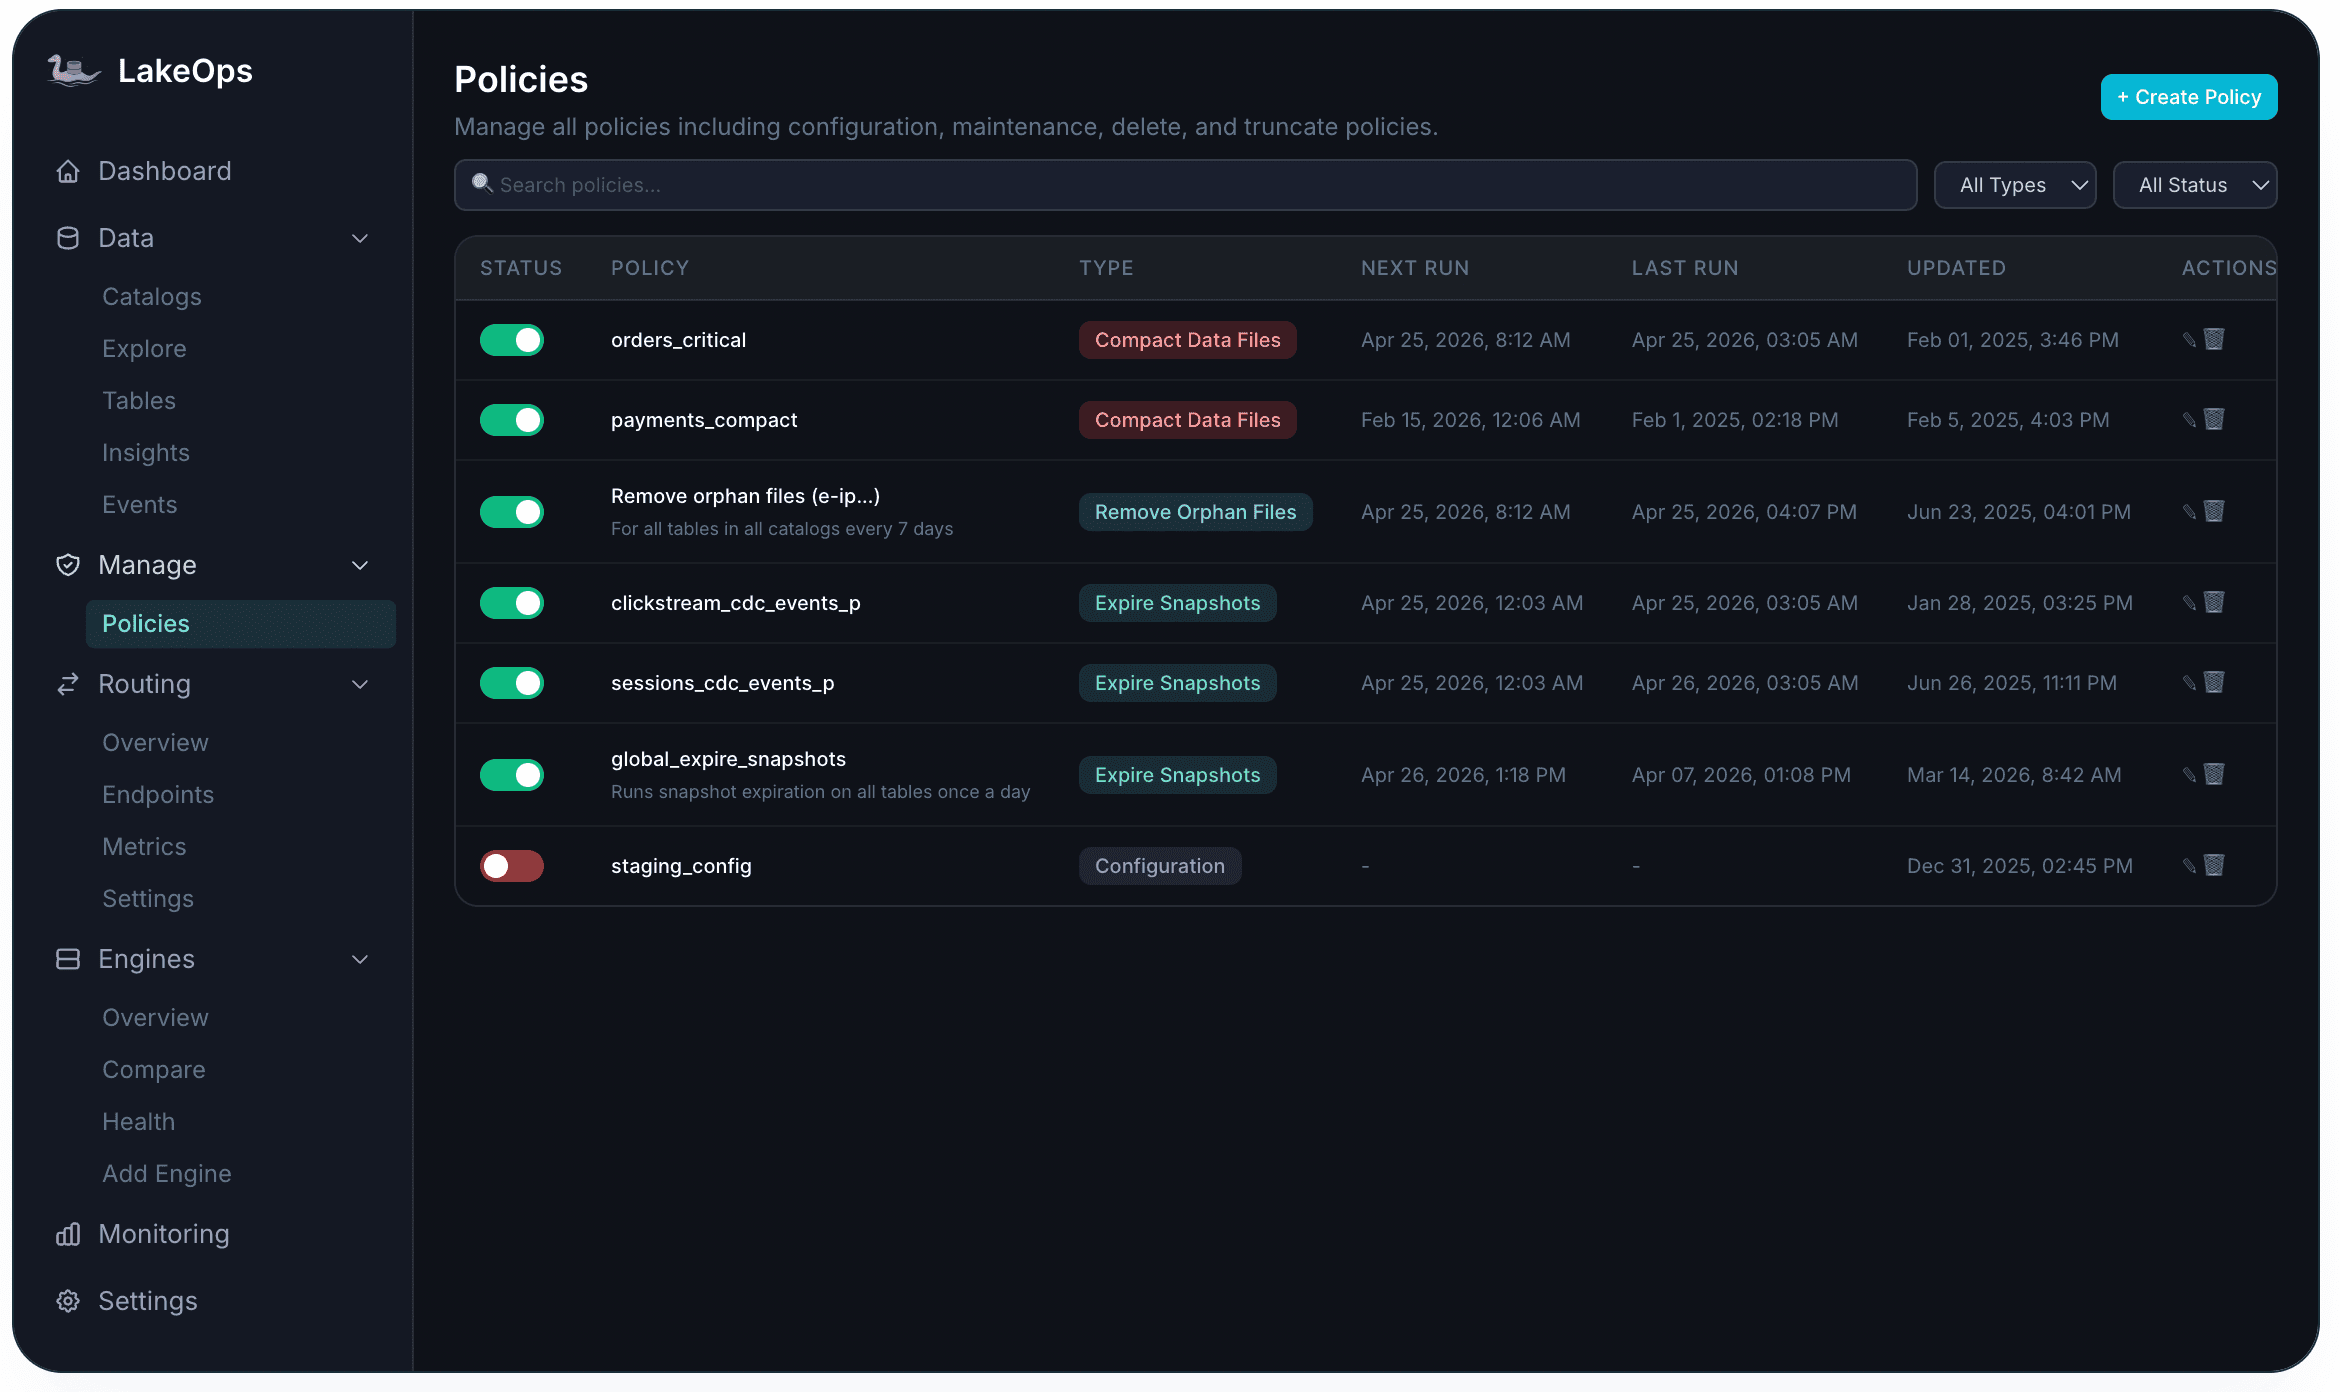Click the Create Policy button
The image size is (2340, 1392).
click(x=2189, y=97)
